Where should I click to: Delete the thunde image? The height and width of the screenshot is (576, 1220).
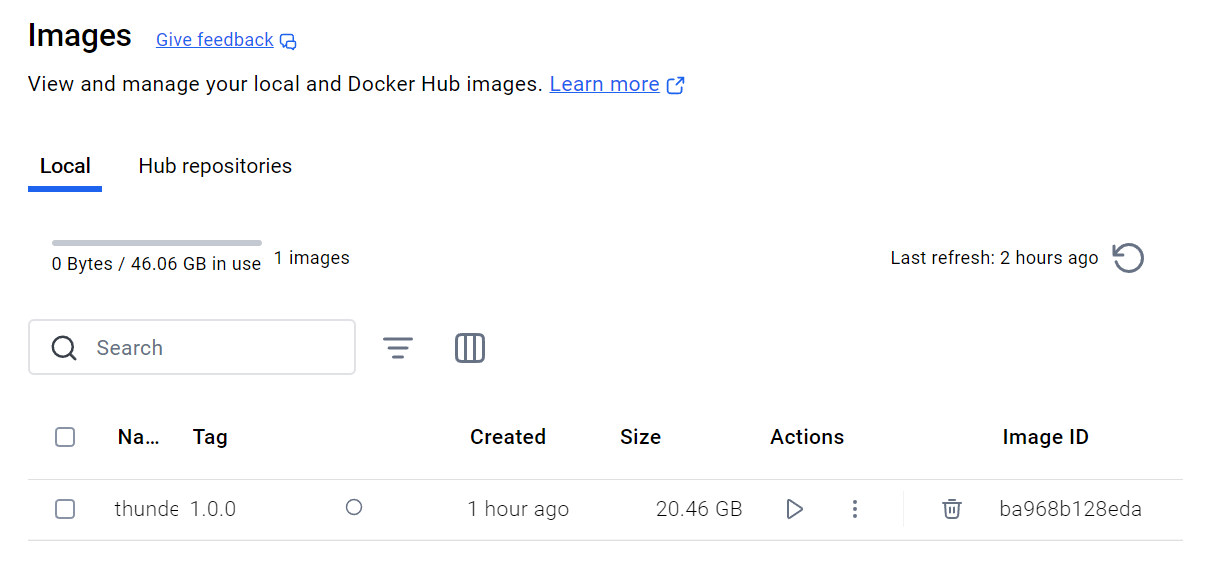951,509
